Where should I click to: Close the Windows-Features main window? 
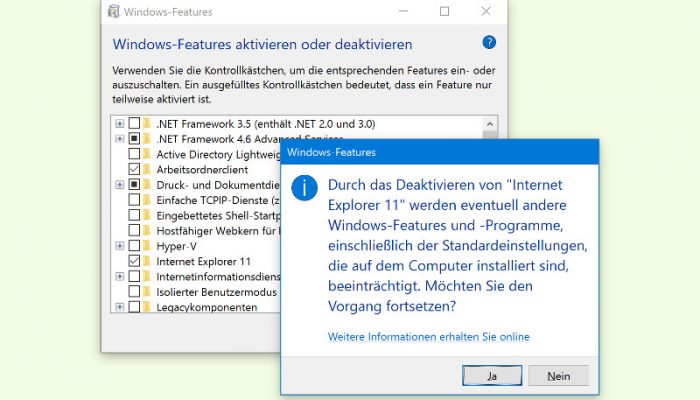point(486,11)
